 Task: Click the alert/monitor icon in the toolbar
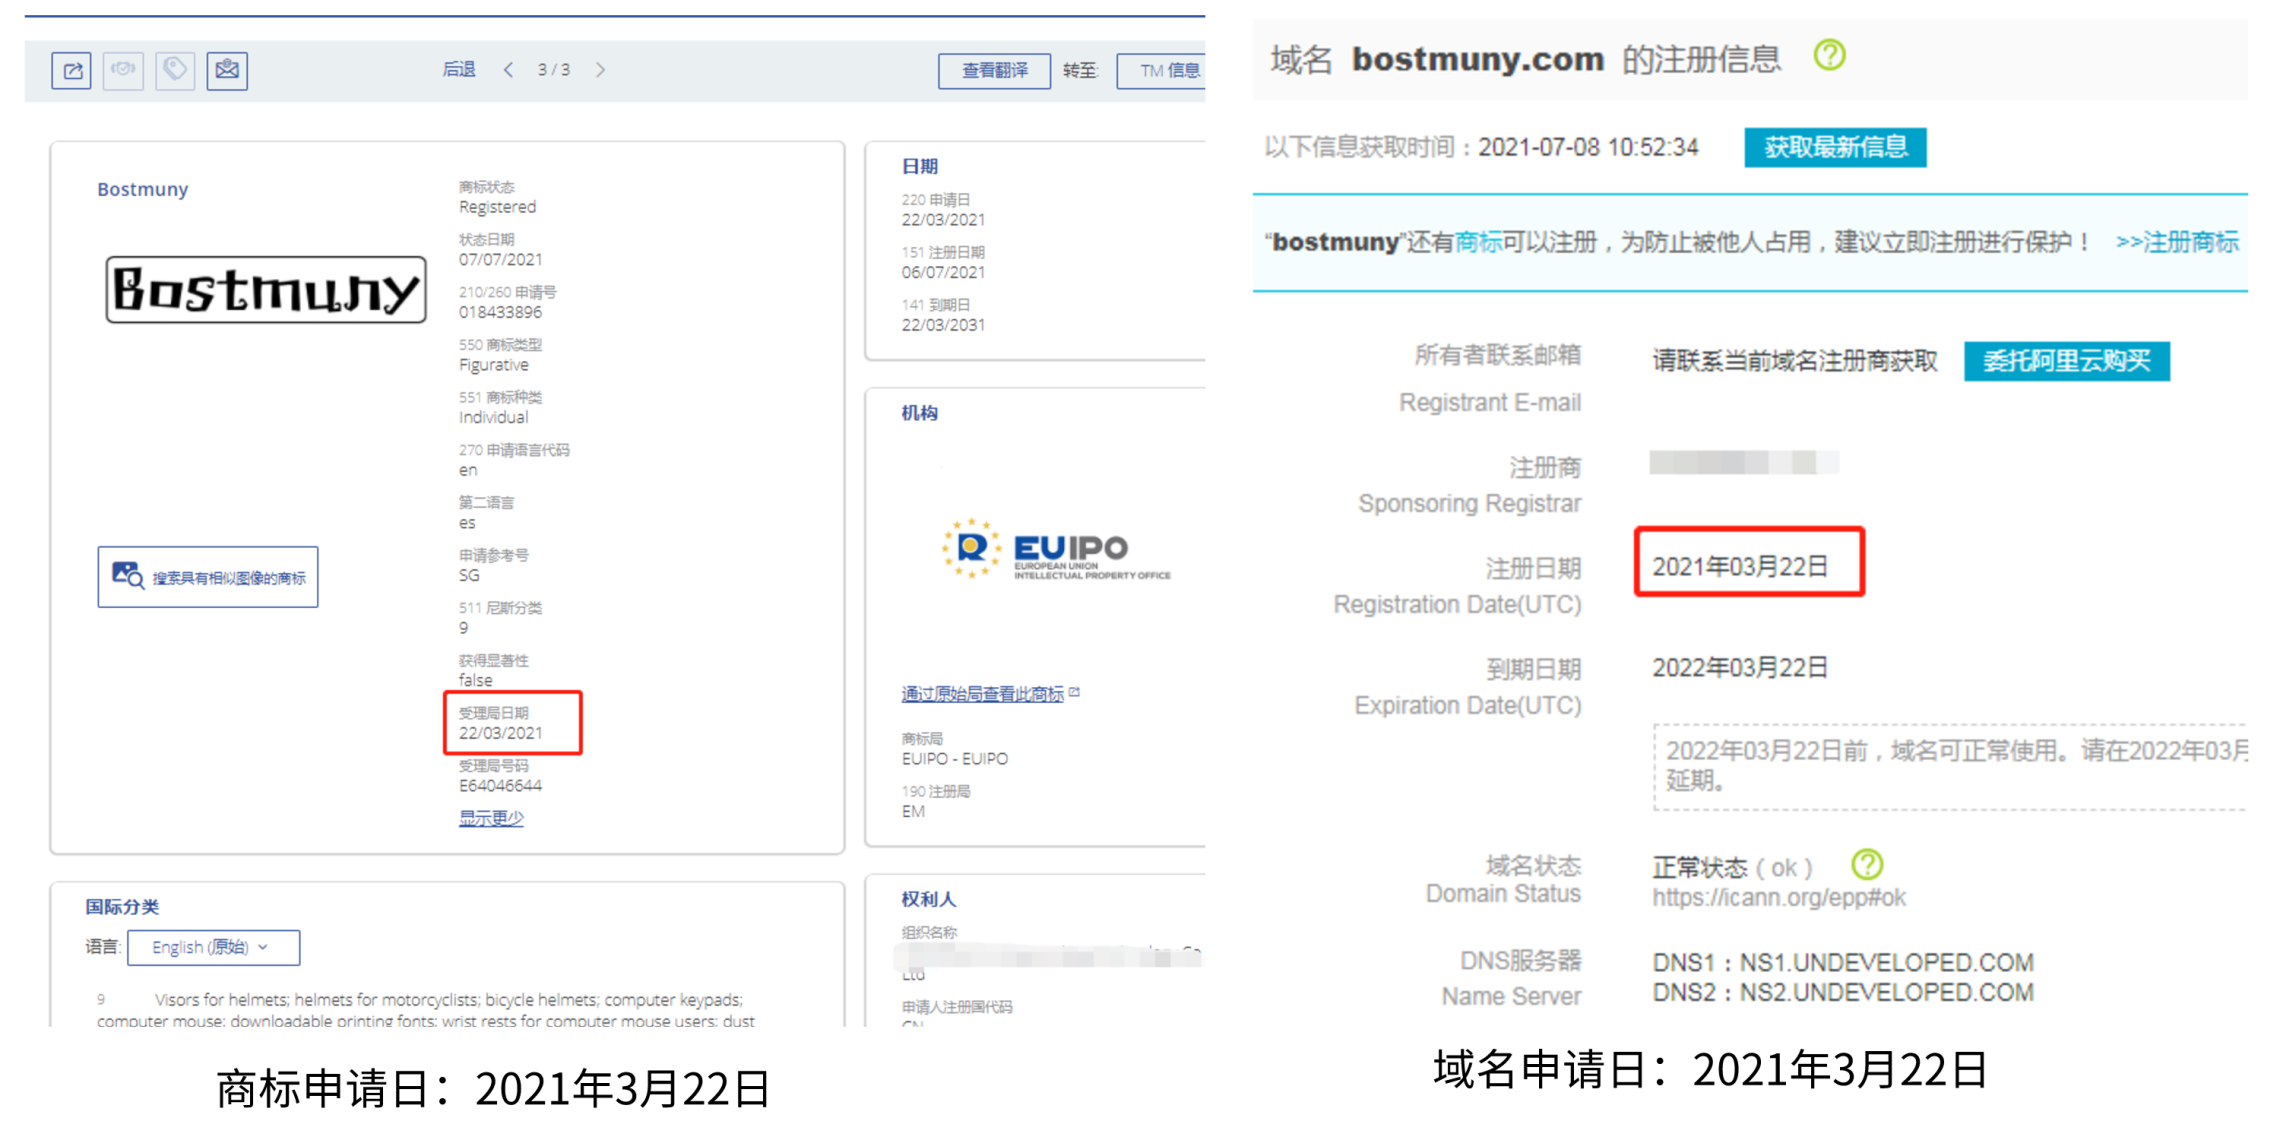[x=123, y=70]
